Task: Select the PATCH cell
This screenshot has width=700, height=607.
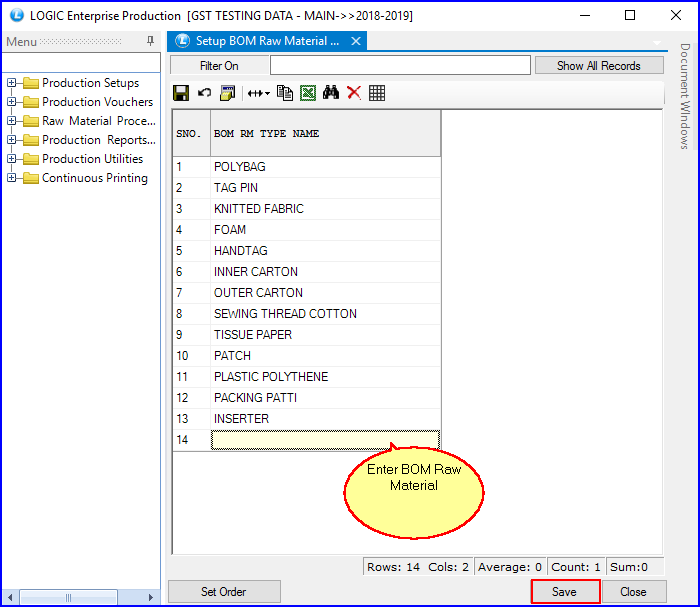Action: 325,356
